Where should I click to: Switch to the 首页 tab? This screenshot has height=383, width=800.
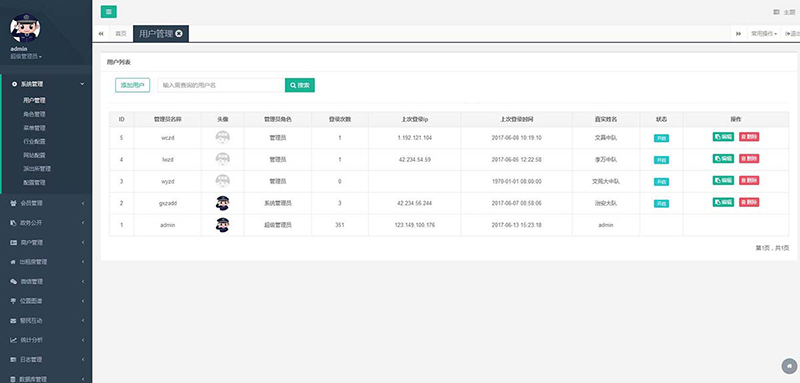120,34
